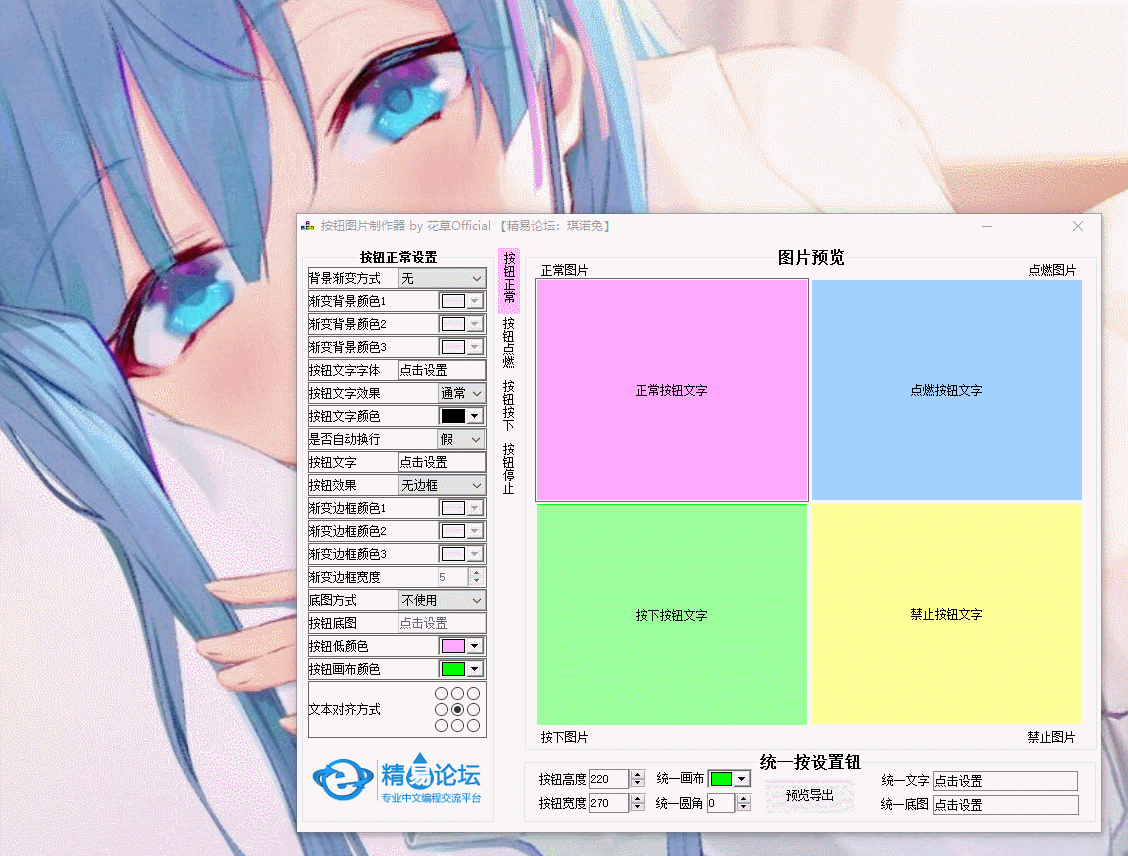Pick the green 按钮画布颜色 swatch
The width and height of the screenshot is (1128, 856).
point(453,670)
